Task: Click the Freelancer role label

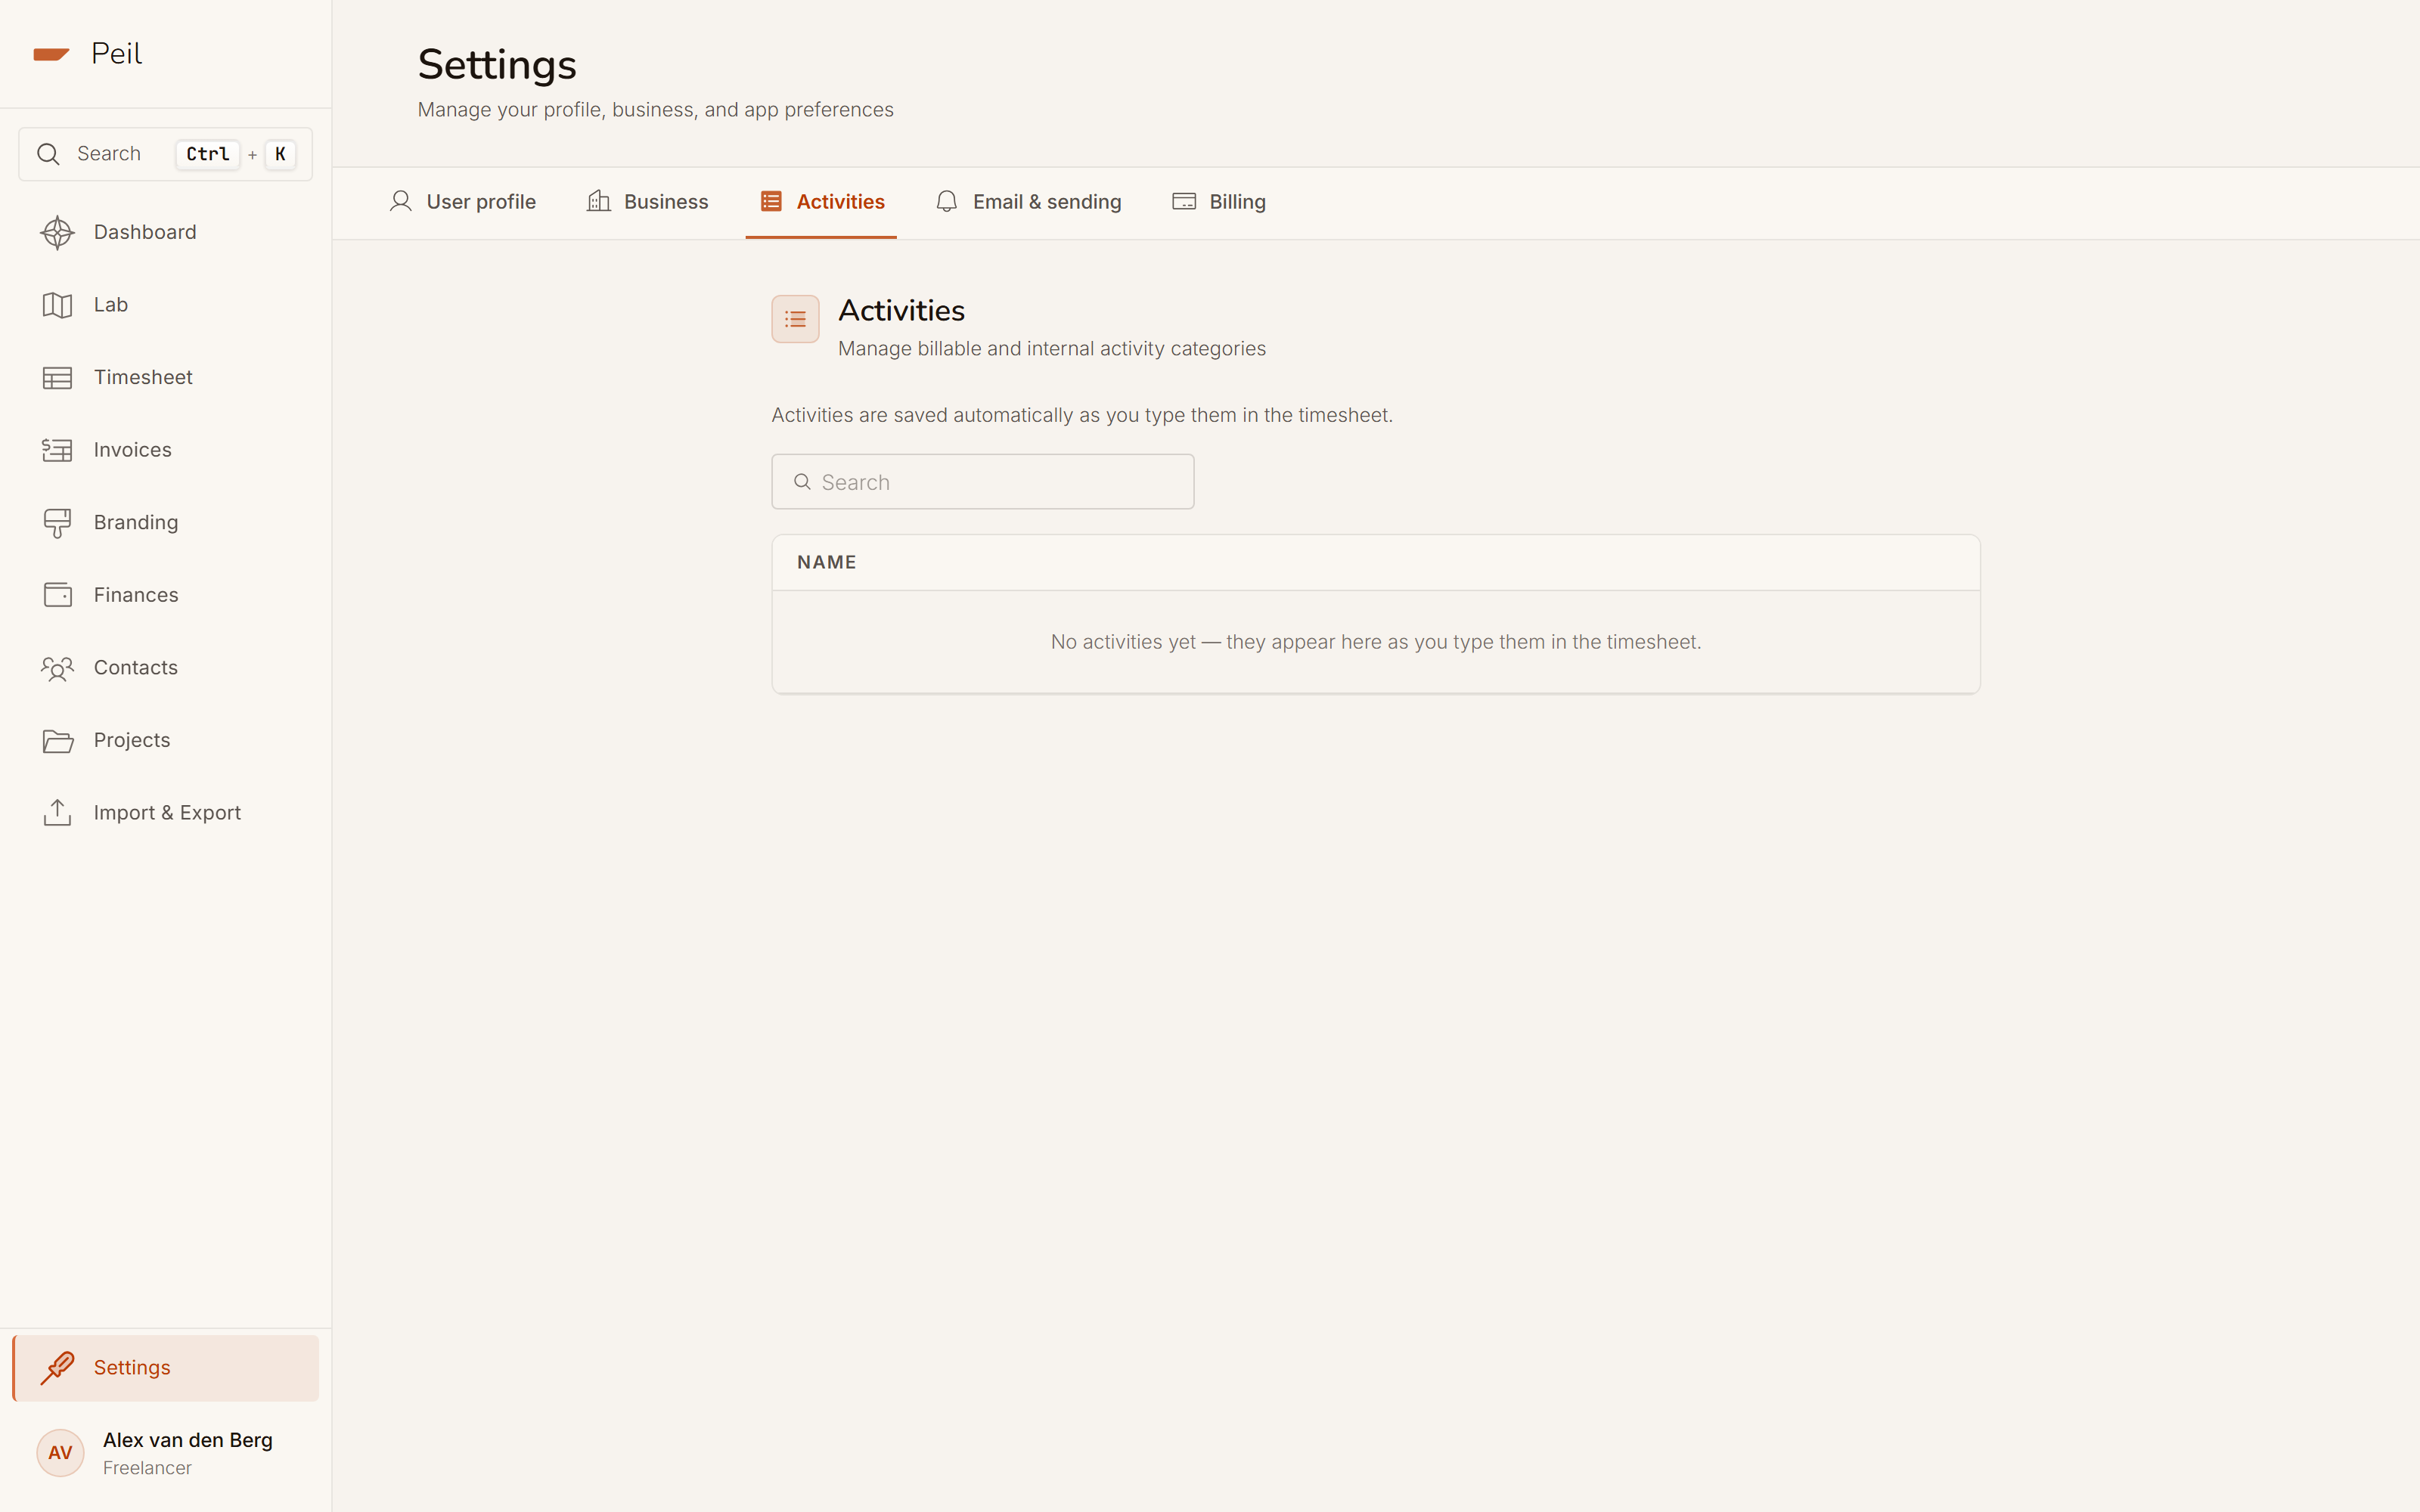Action: point(147,1468)
